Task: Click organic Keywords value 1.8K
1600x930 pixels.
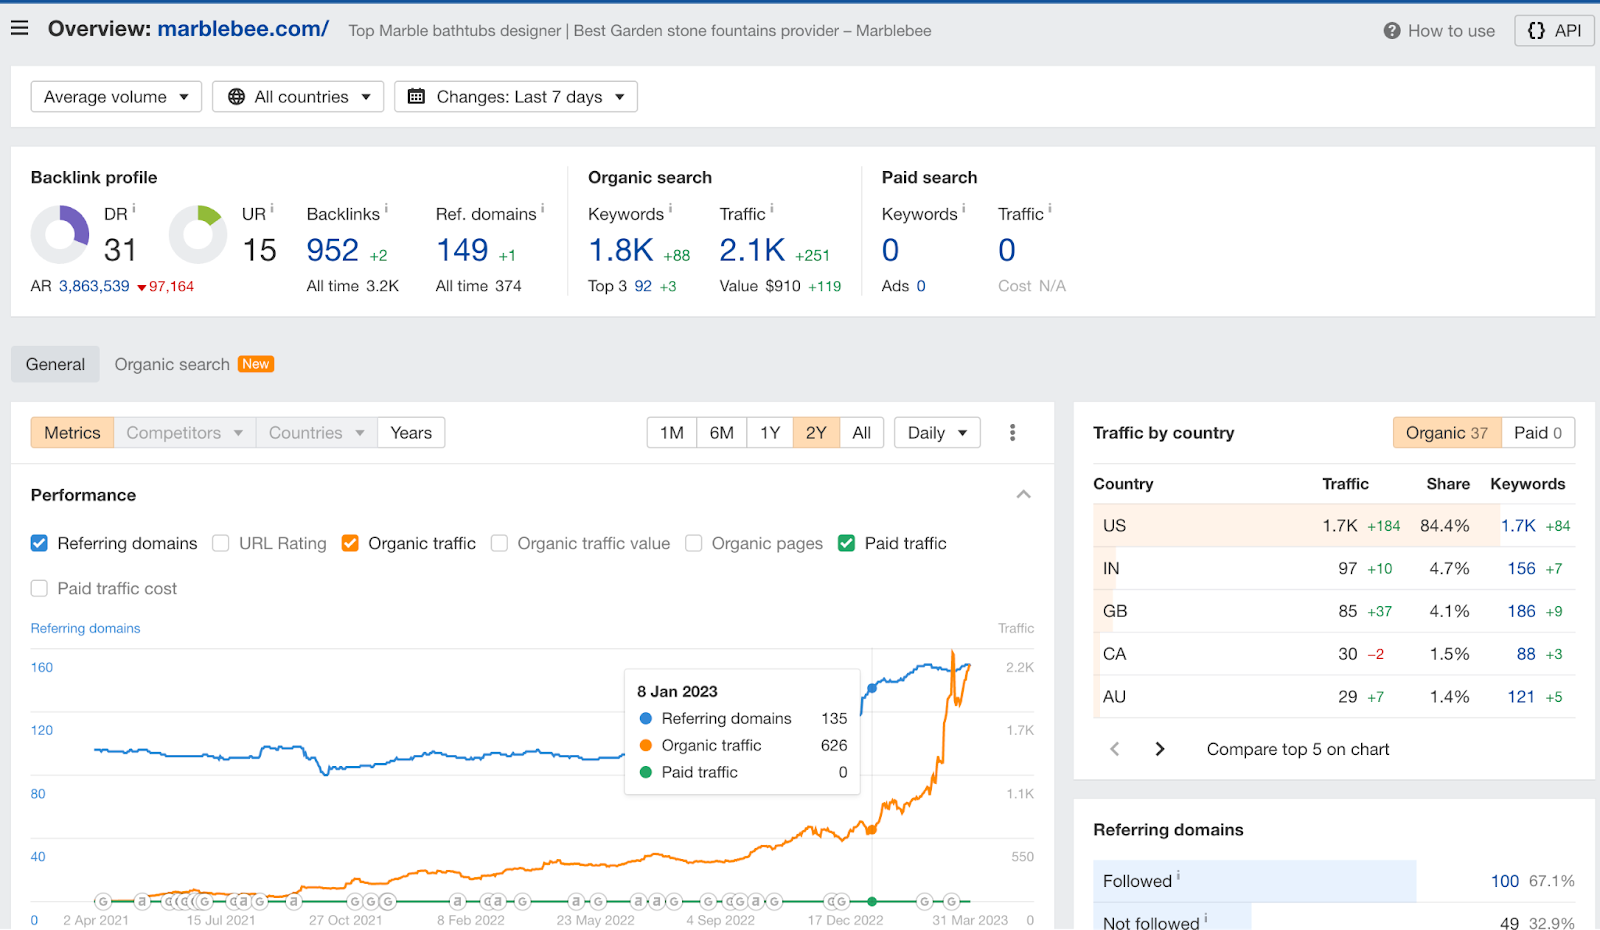Action: tap(621, 250)
